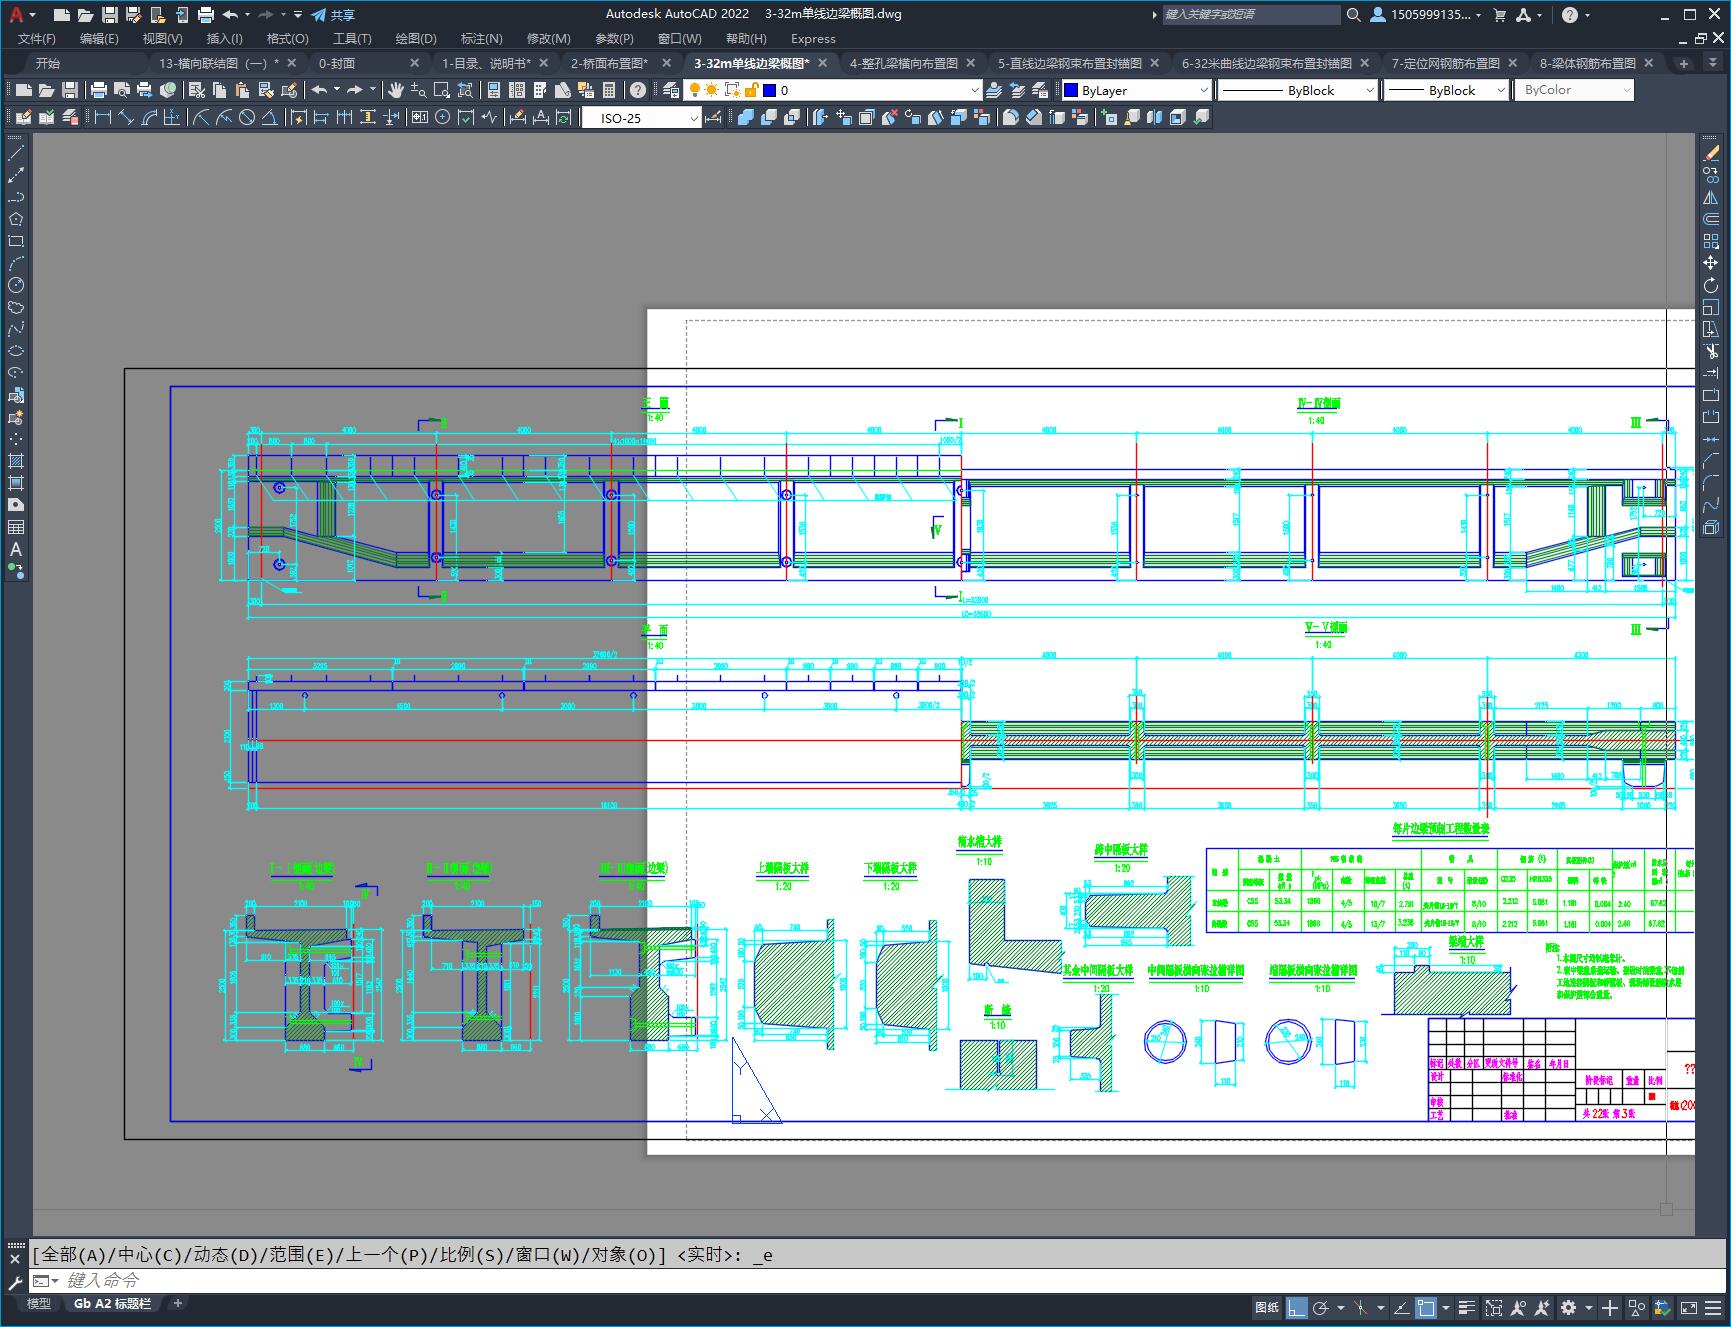Click the keyword search box in title bar

coord(1251,15)
